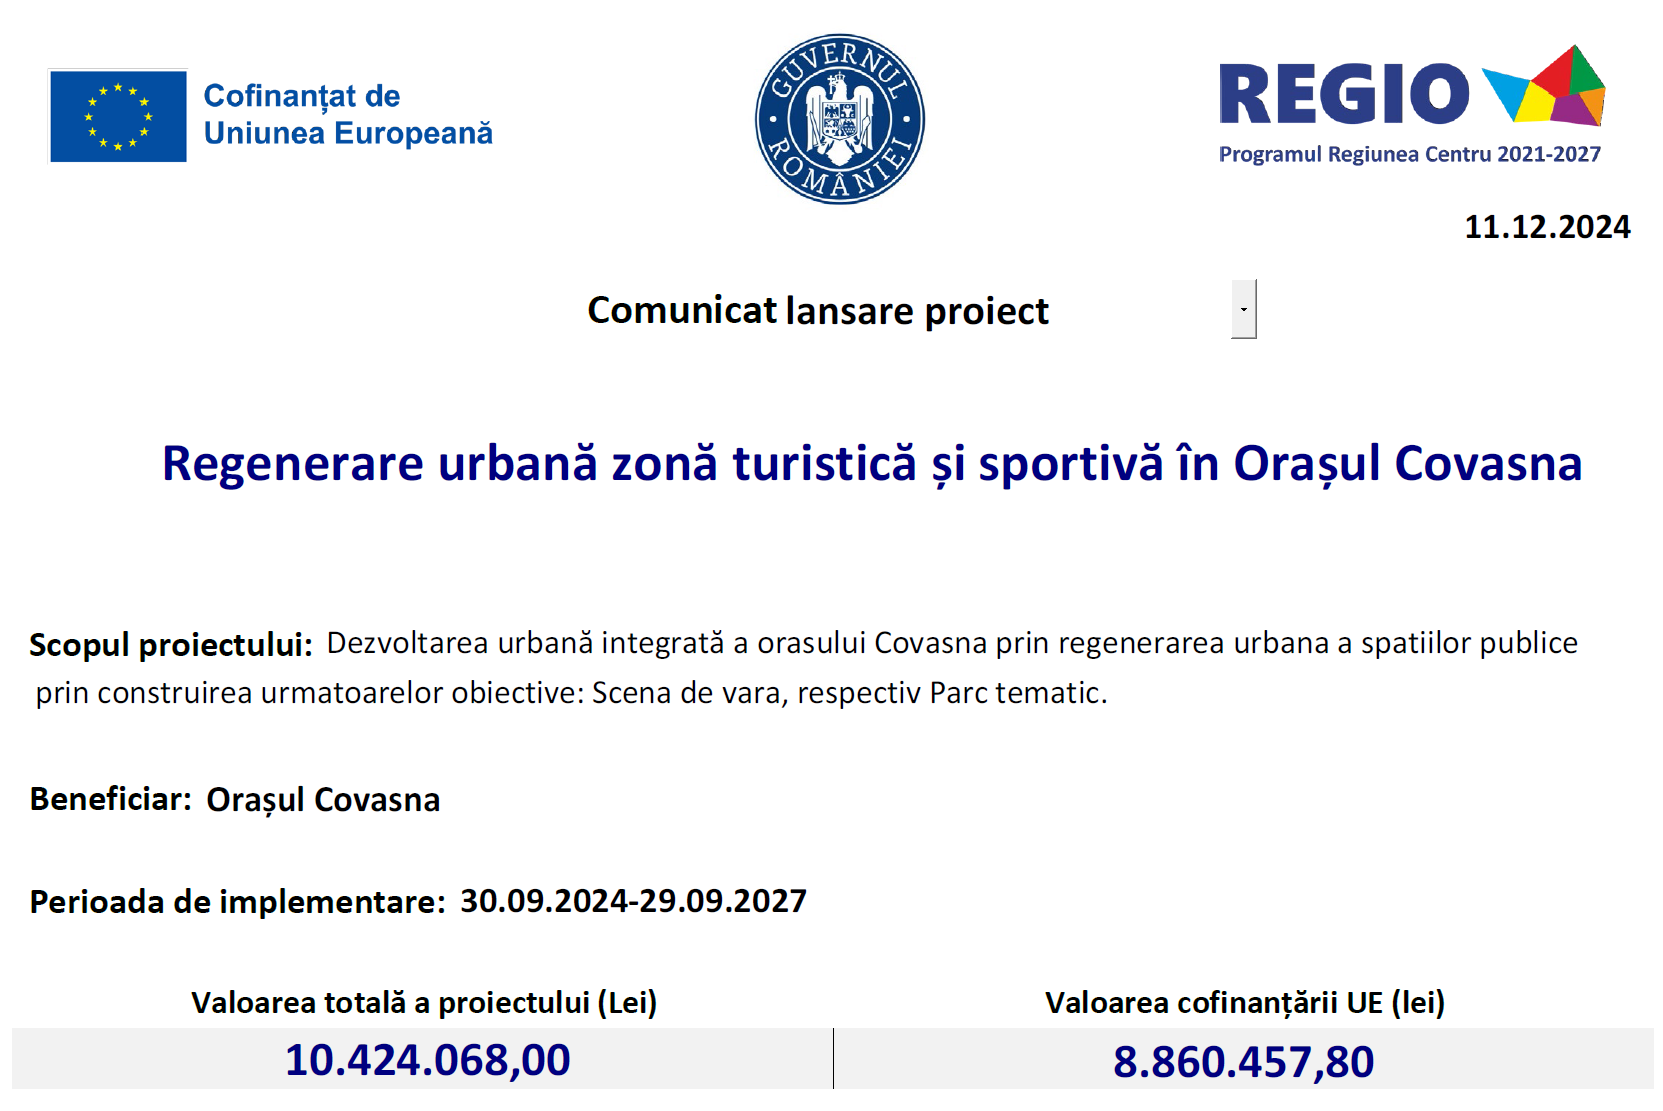Image resolution: width=1663 pixels, height=1111 pixels.
Task: Select the Comunicat lansare proiect combo box text
Action: click(x=818, y=310)
